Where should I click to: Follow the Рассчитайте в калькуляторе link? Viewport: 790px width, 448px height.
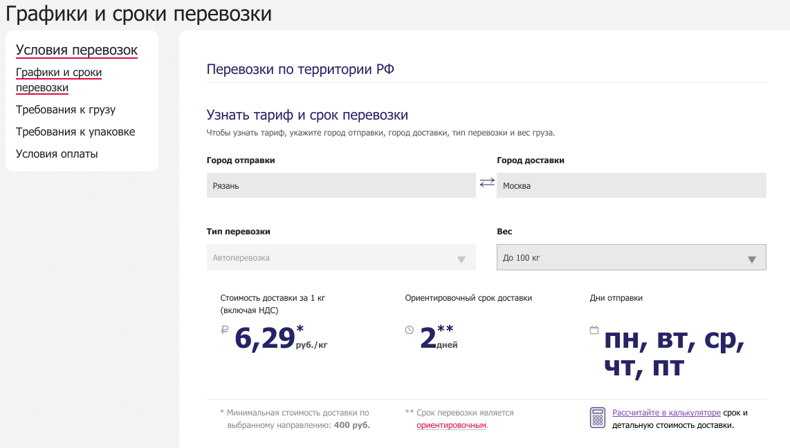(666, 412)
